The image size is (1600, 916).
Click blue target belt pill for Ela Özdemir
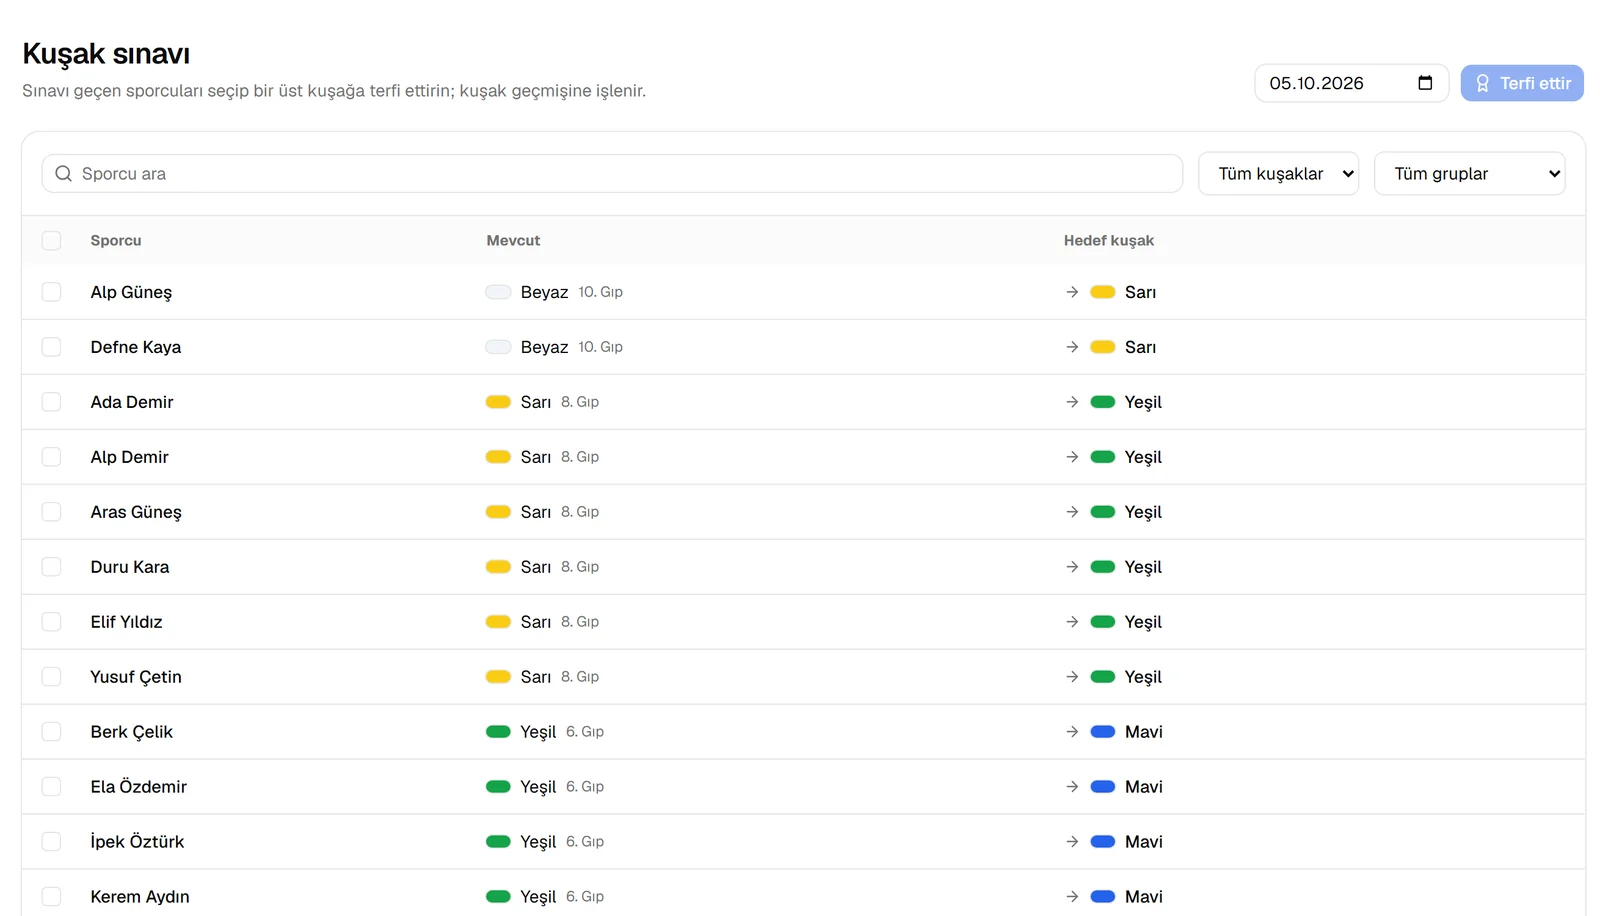click(x=1102, y=787)
